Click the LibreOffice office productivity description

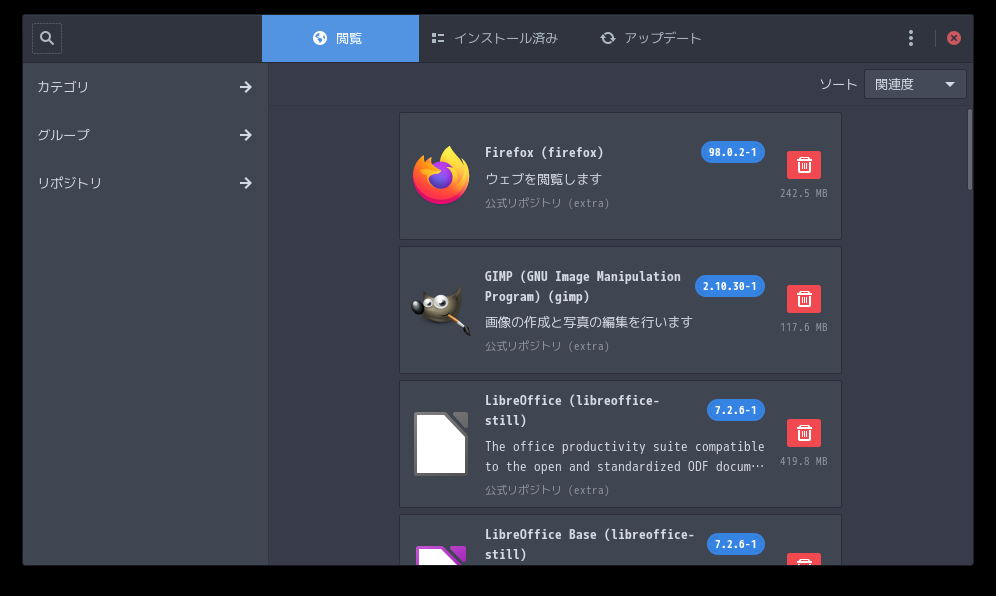pyautogui.click(x=624, y=456)
